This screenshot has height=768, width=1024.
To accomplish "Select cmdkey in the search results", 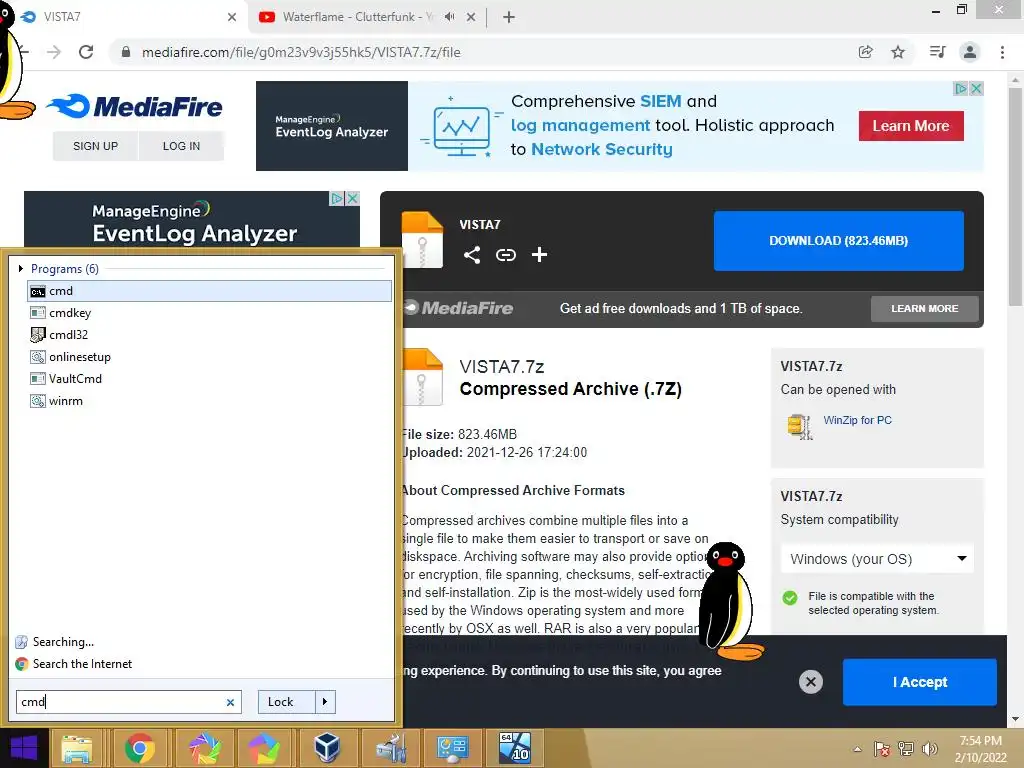I will [x=209, y=313].
